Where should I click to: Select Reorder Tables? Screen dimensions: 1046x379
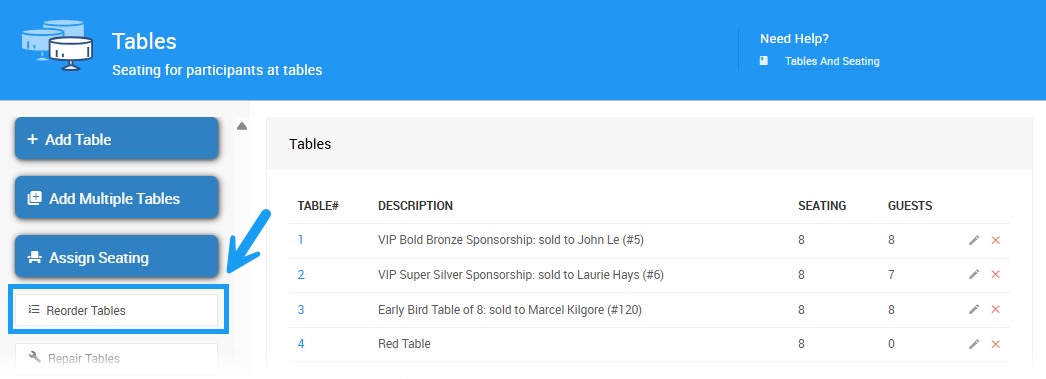pos(117,310)
